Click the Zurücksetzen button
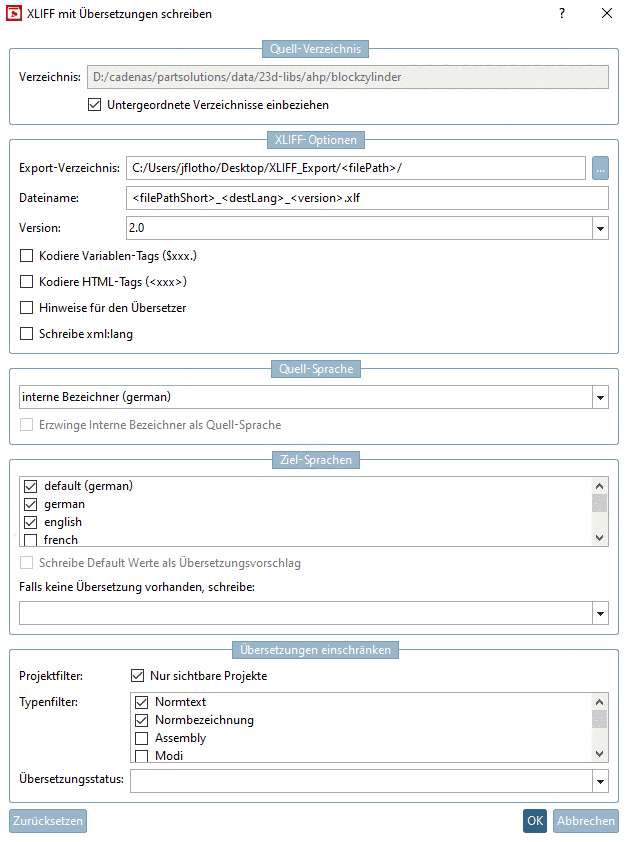Screen dimensions: 627x842 48,821
